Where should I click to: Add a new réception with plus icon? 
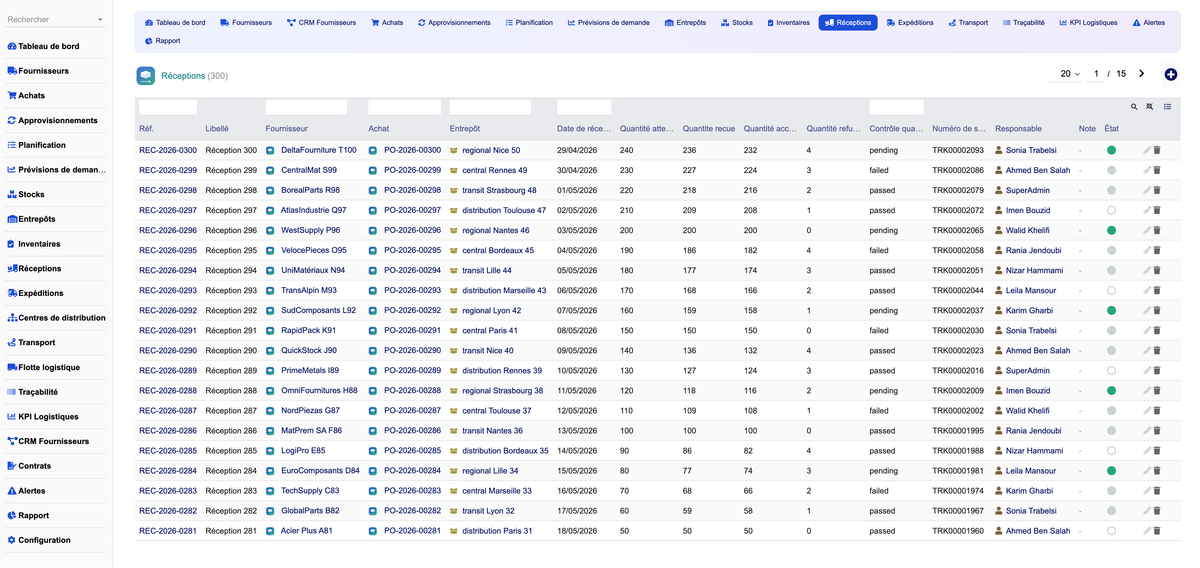[x=1171, y=74]
